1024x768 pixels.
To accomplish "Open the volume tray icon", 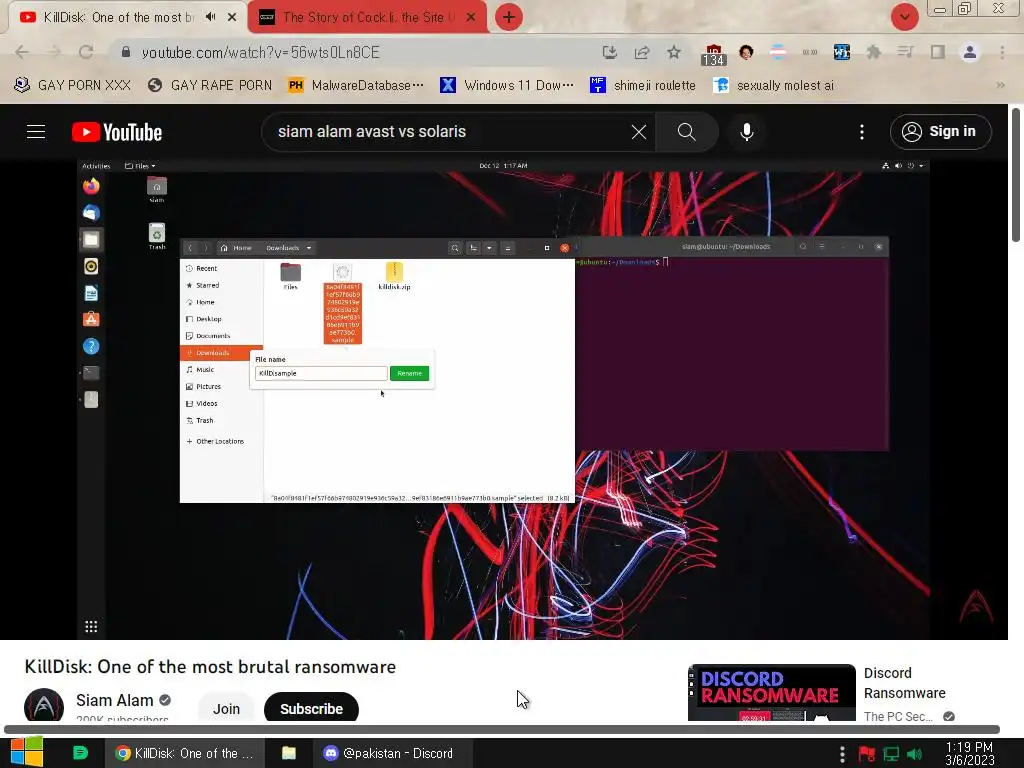I will click(x=915, y=754).
